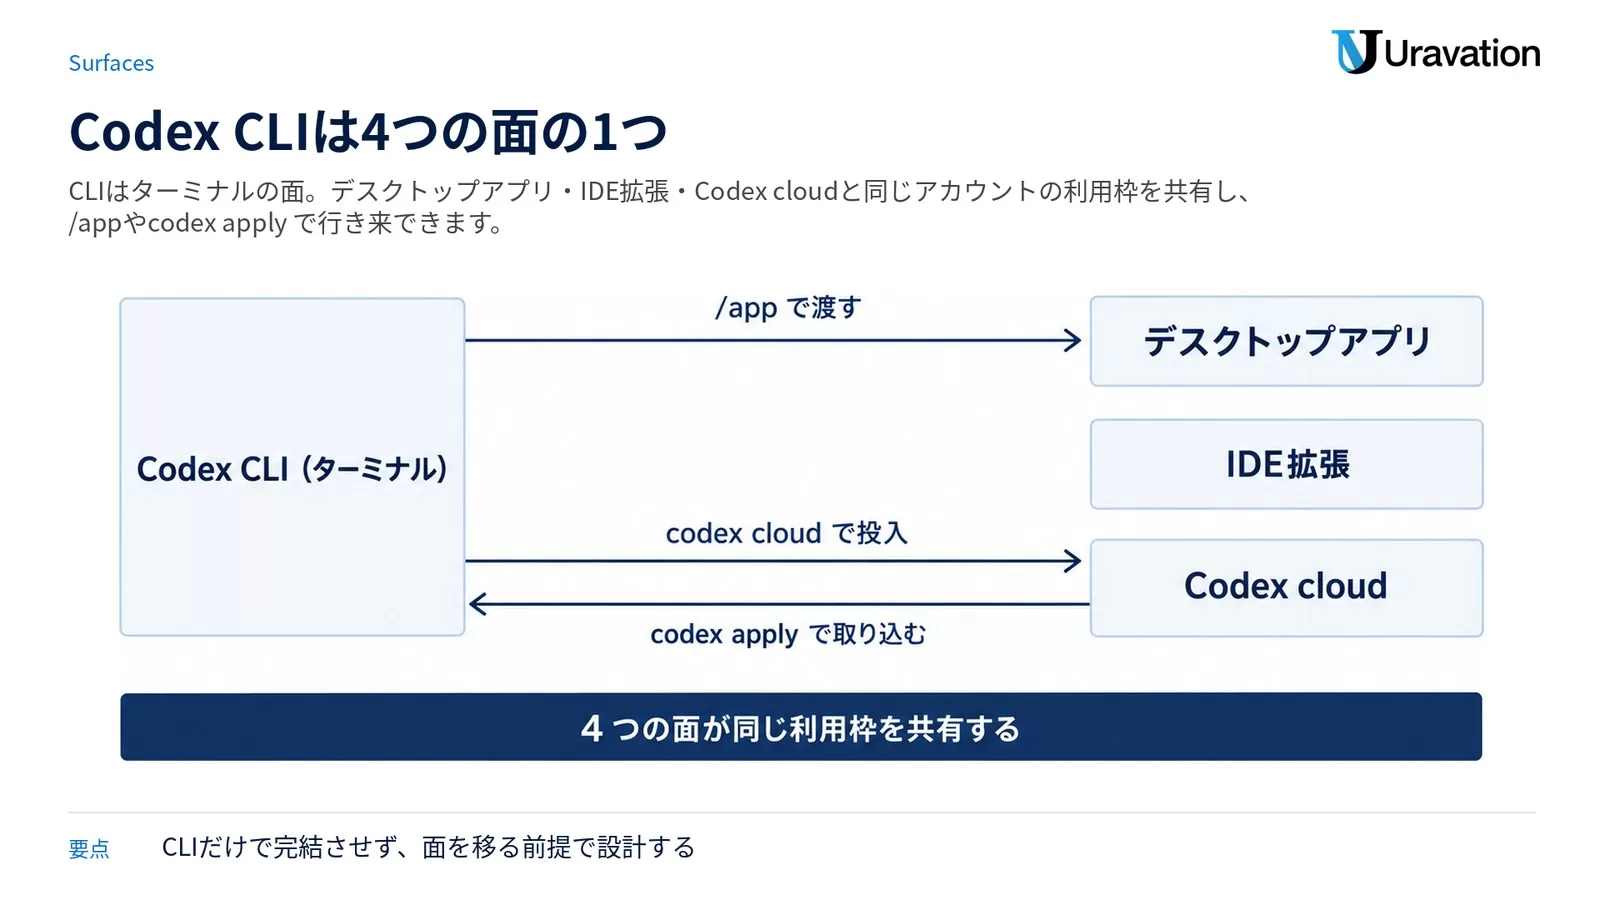The image size is (1600, 900).
Task: Select text 'CLIだけで完結させず、面を移る前提で設計する'
Action: [428, 847]
